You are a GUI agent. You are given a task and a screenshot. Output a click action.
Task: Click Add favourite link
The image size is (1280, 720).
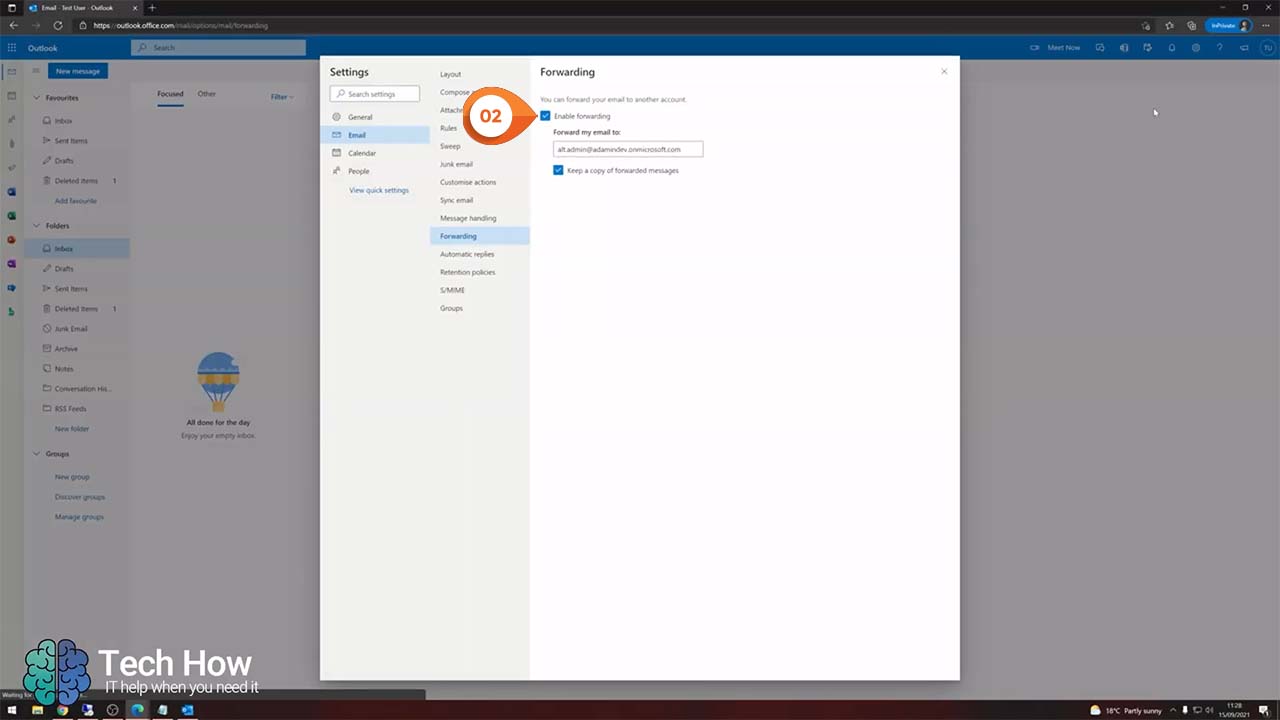tap(76, 201)
